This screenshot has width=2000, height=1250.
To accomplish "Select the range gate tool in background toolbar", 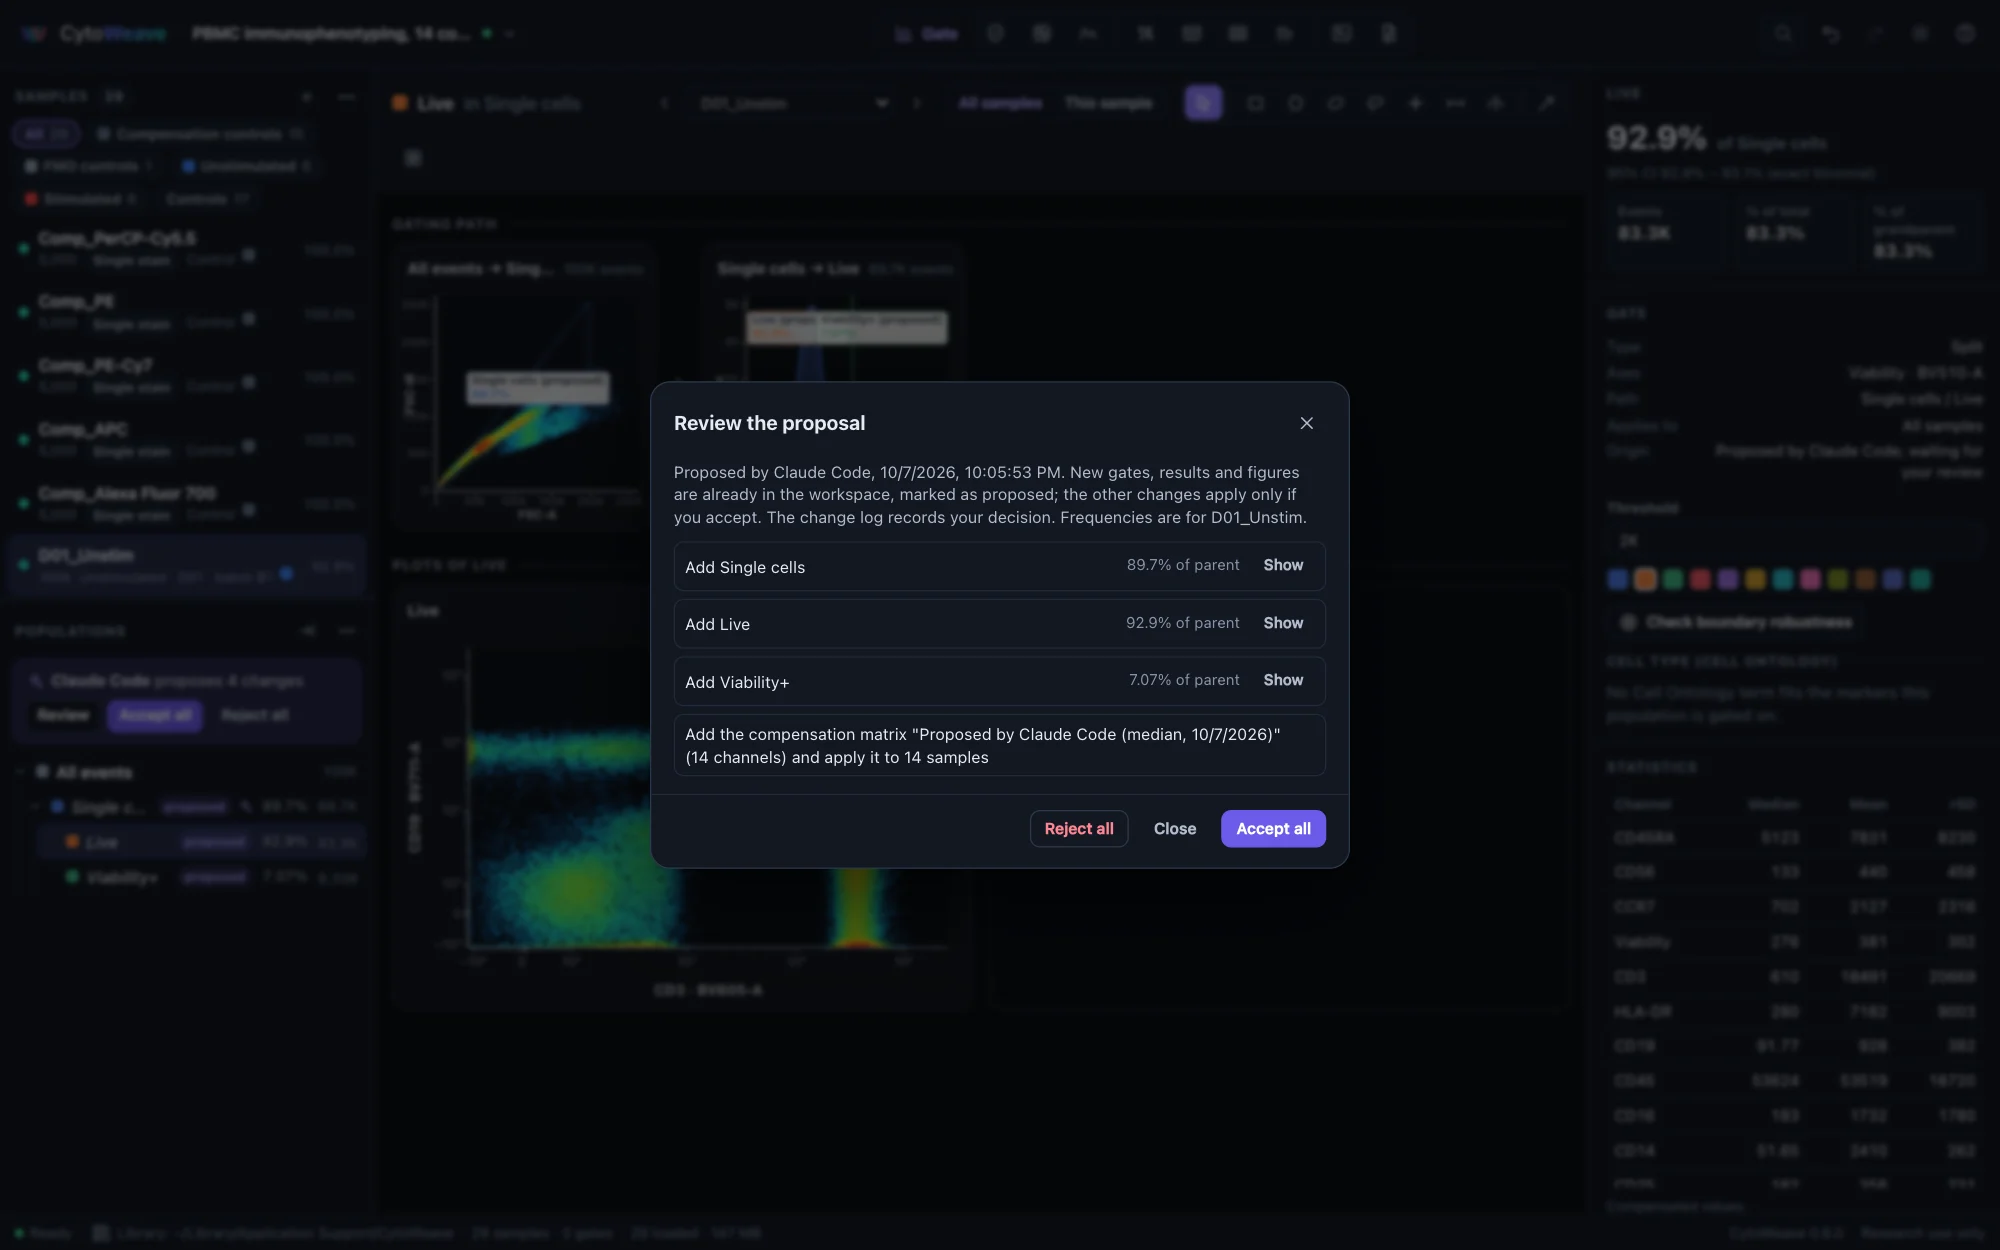I will 1456,103.
